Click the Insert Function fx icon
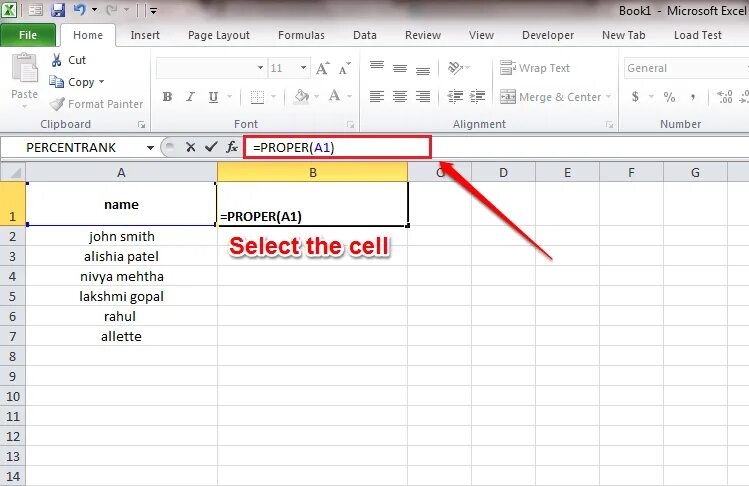 click(232, 147)
